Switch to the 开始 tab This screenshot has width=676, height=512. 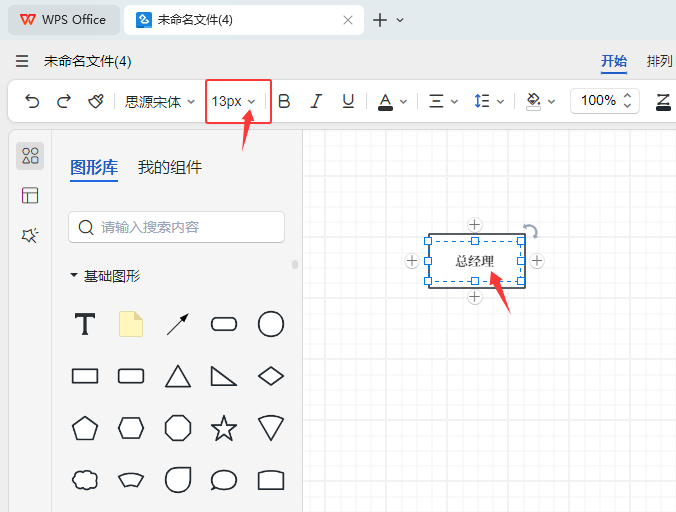(614, 61)
